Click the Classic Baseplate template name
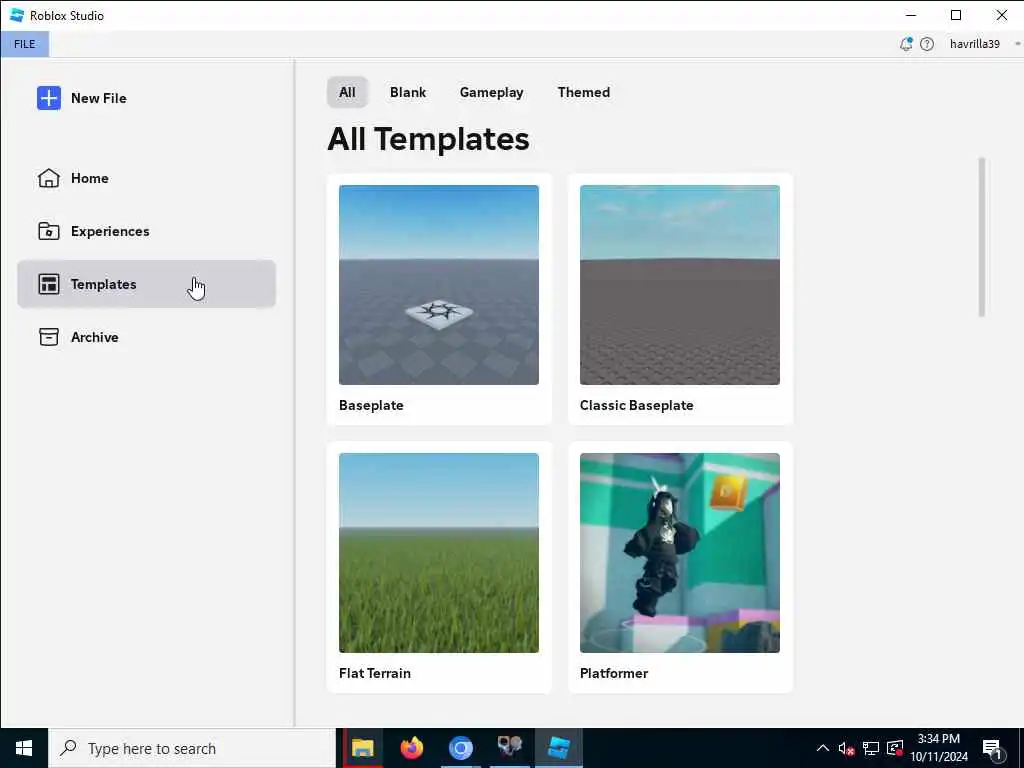This screenshot has height=768, width=1024. (x=637, y=405)
